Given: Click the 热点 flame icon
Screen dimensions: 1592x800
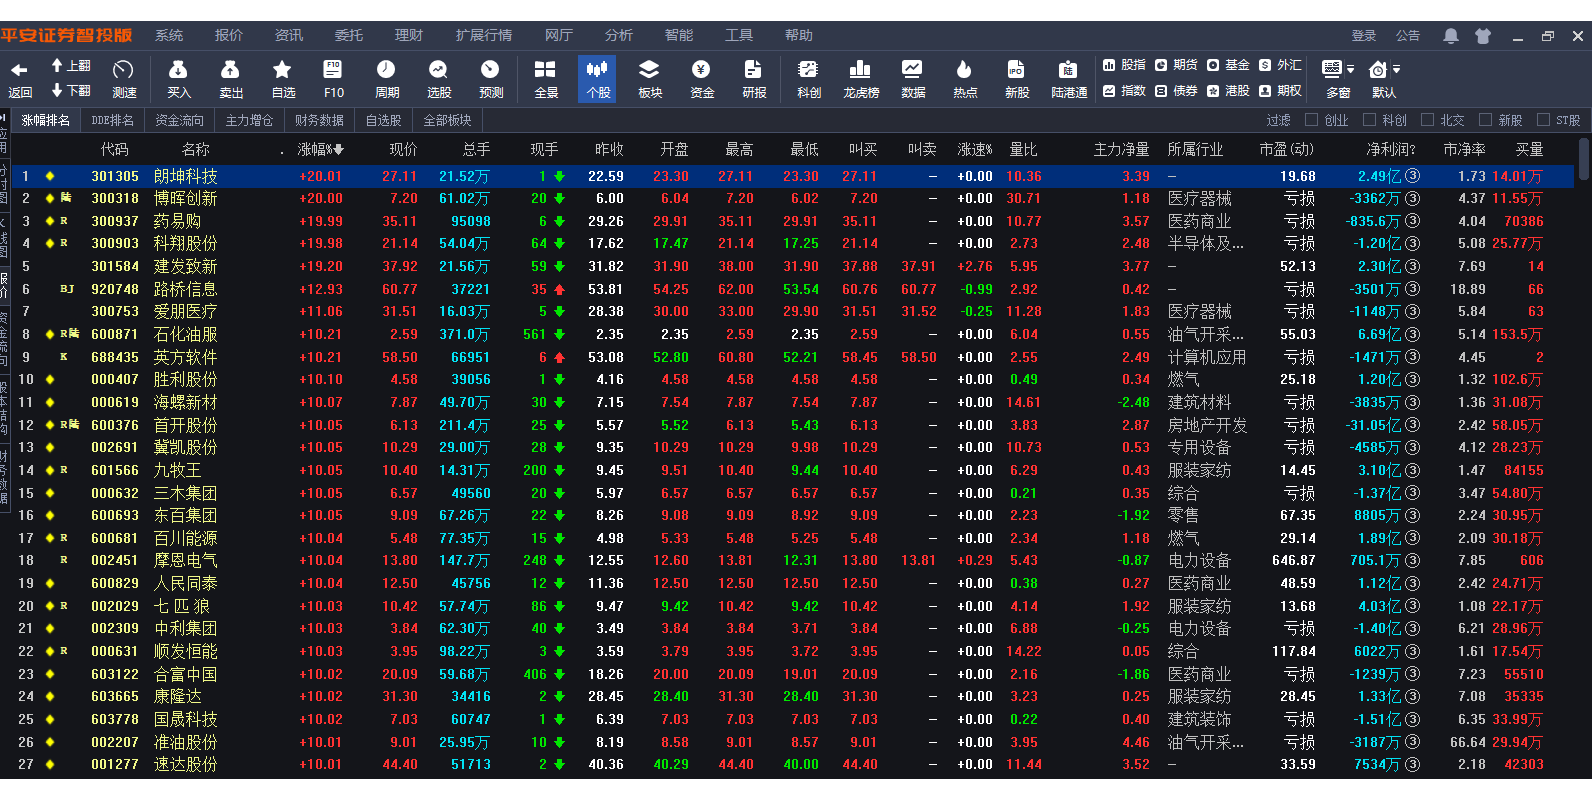Looking at the screenshot, I should (x=964, y=70).
